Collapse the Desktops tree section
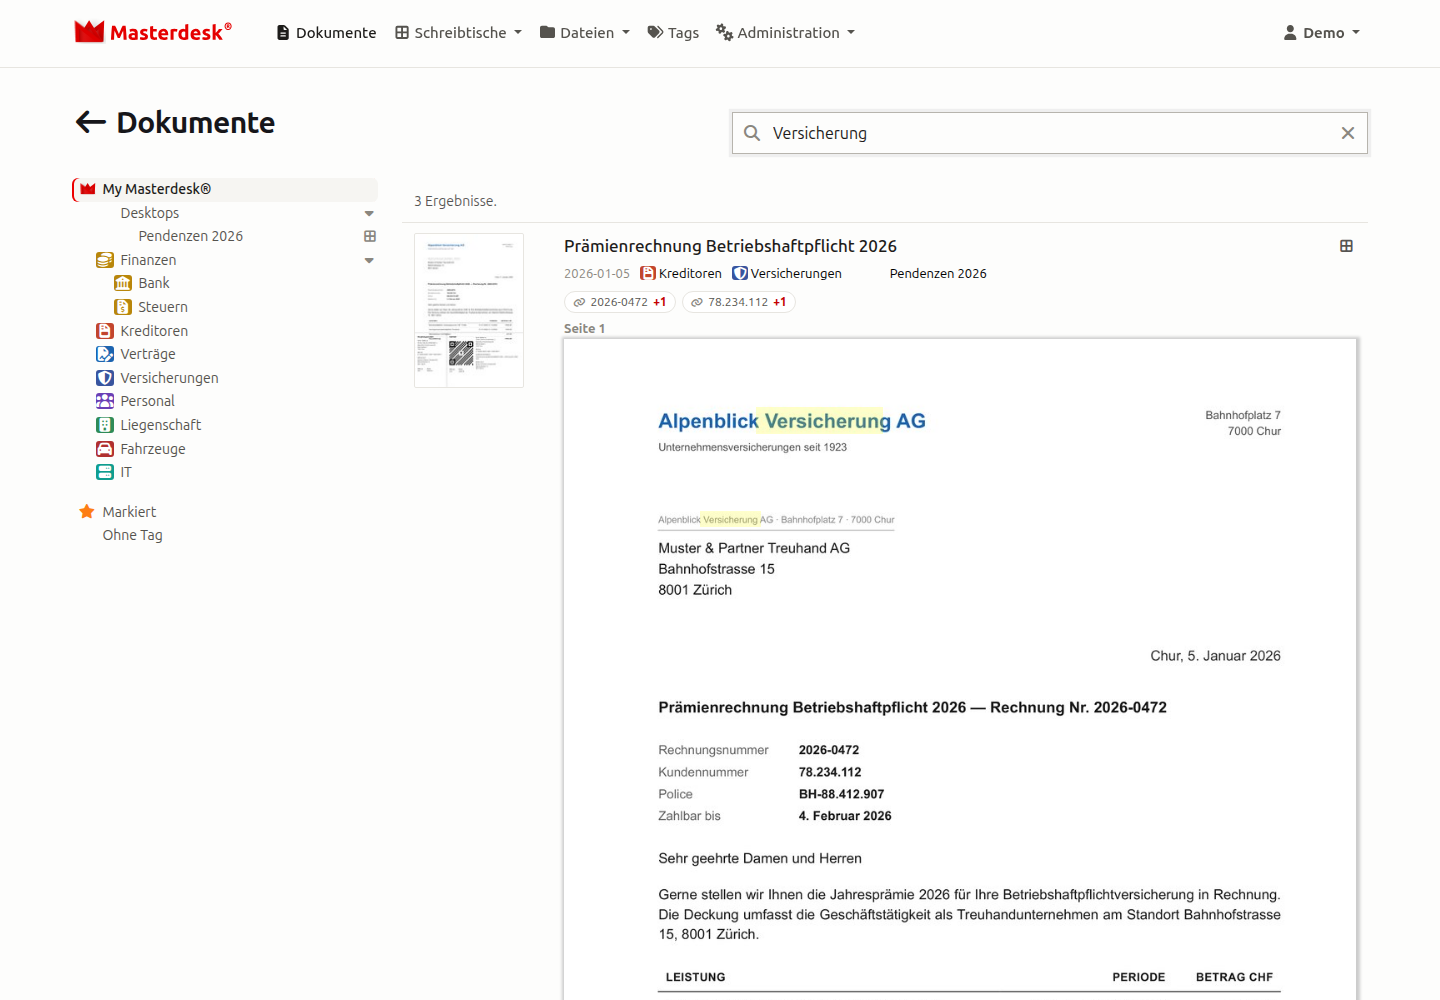Screen dimensions: 1440x1000 pos(369,213)
